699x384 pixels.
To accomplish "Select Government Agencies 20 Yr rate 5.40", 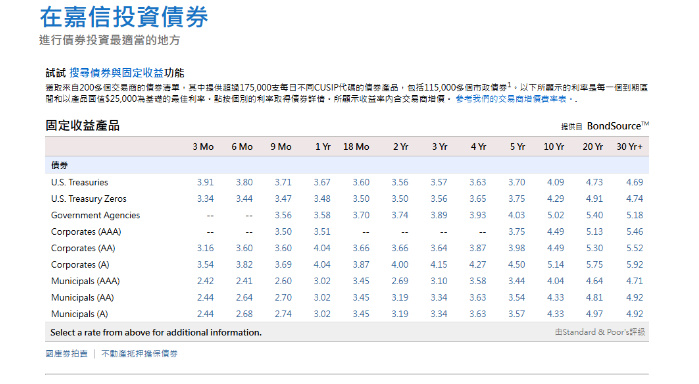I will point(594,215).
